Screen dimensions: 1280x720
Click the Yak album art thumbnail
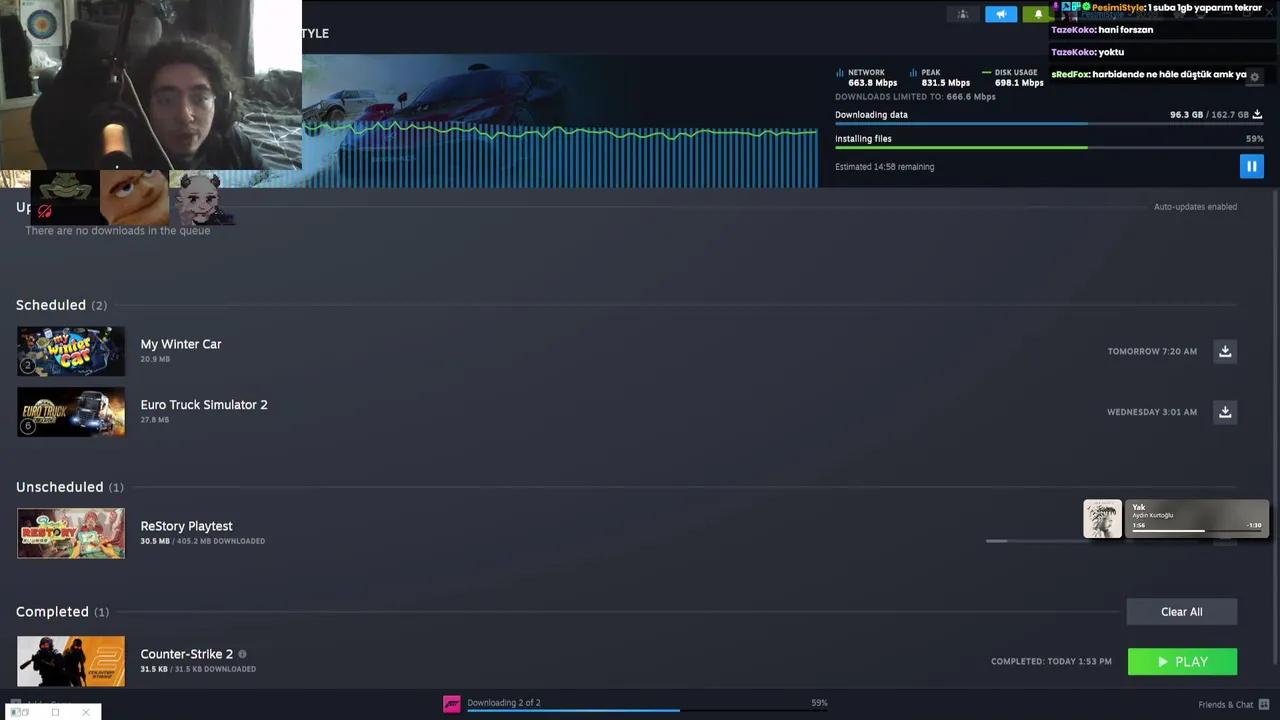tap(1102, 519)
